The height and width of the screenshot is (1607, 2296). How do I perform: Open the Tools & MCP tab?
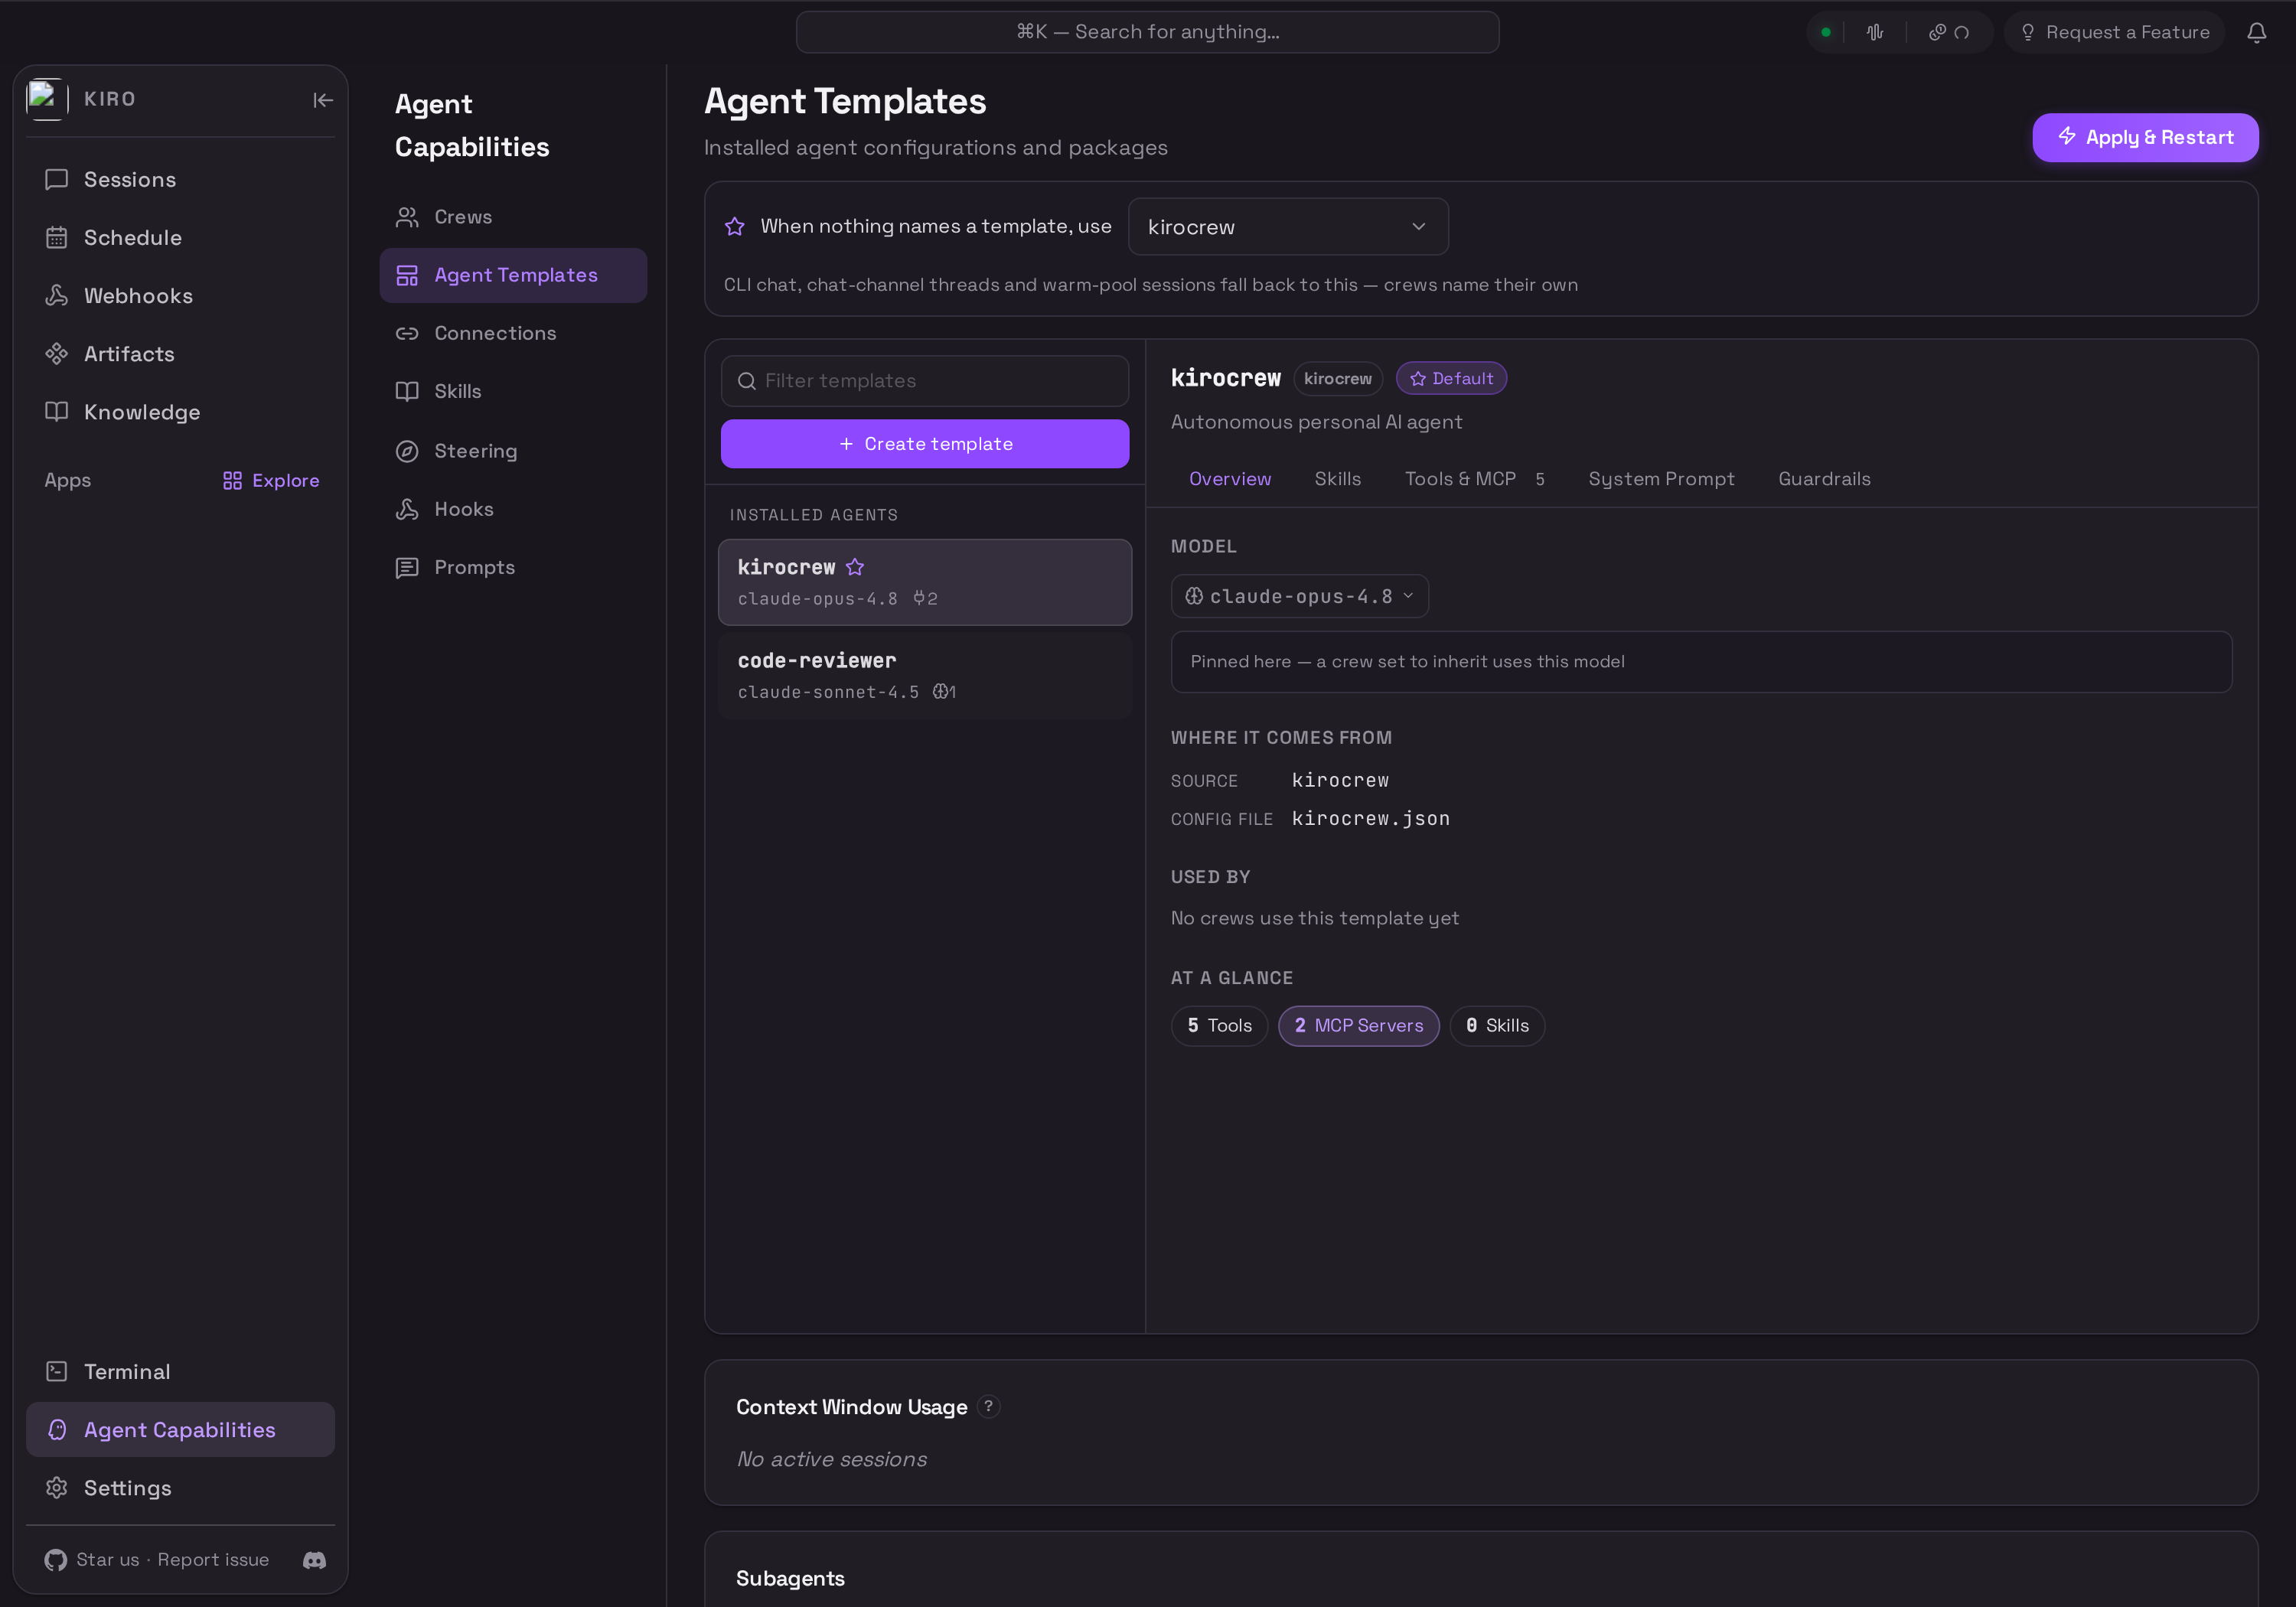click(1474, 479)
